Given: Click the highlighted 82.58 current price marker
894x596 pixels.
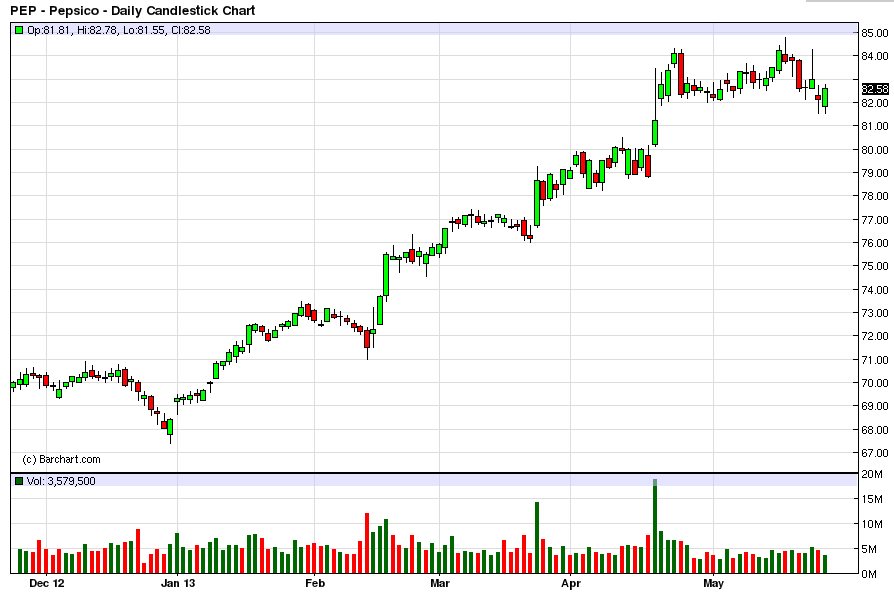Looking at the screenshot, I should [x=875, y=89].
